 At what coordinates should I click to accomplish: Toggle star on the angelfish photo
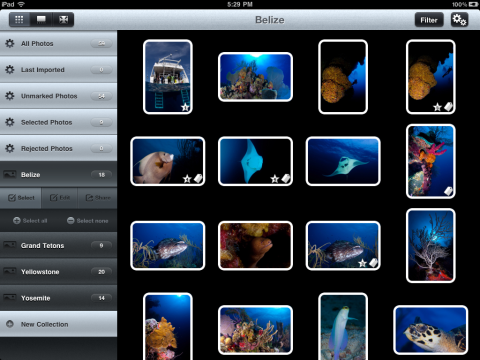pos(187,179)
